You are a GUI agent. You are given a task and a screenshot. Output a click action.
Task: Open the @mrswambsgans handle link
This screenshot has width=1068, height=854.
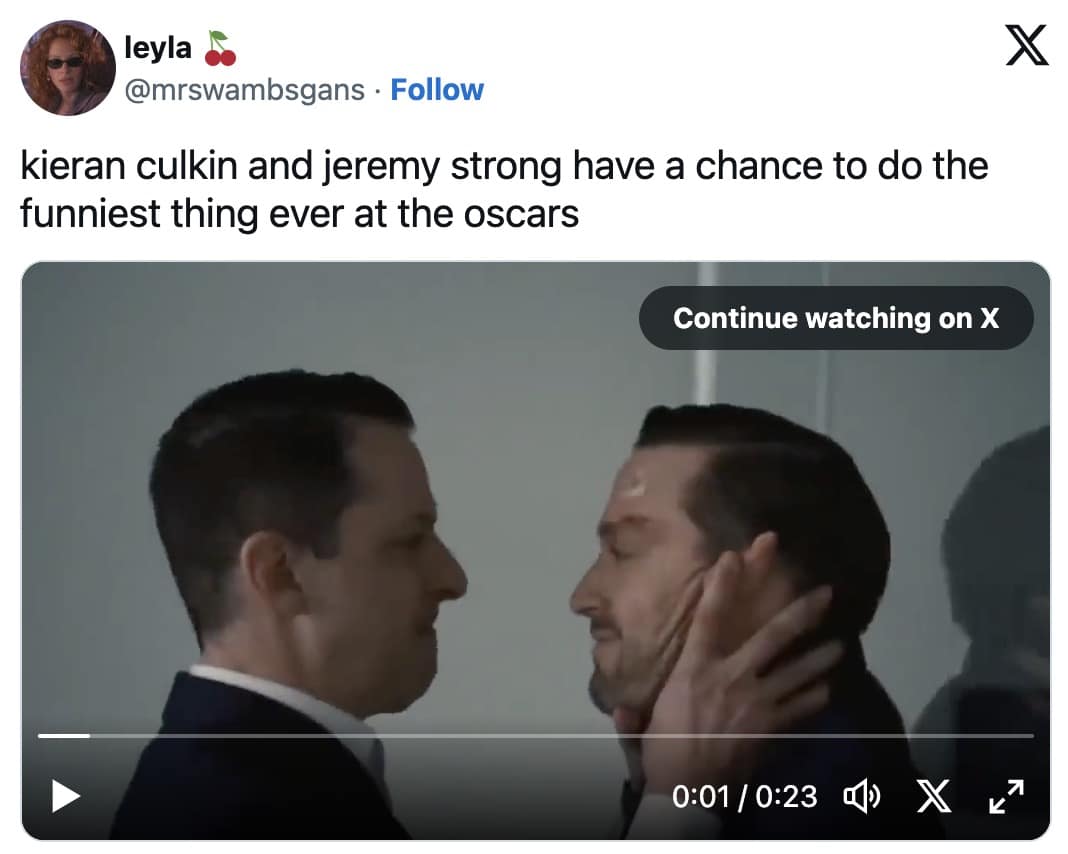pos(244,90)
